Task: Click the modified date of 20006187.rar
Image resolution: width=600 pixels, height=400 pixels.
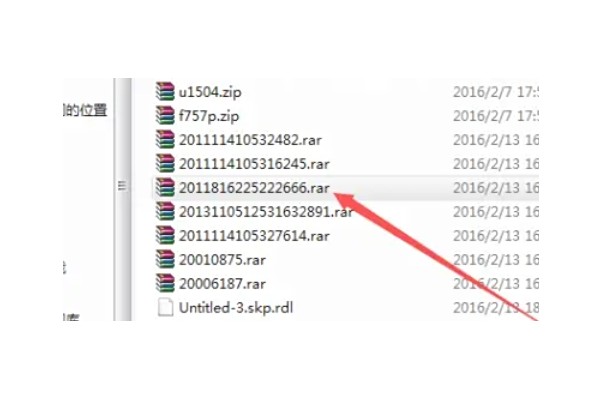Action: pyautogui.click(x=496, y=284)
